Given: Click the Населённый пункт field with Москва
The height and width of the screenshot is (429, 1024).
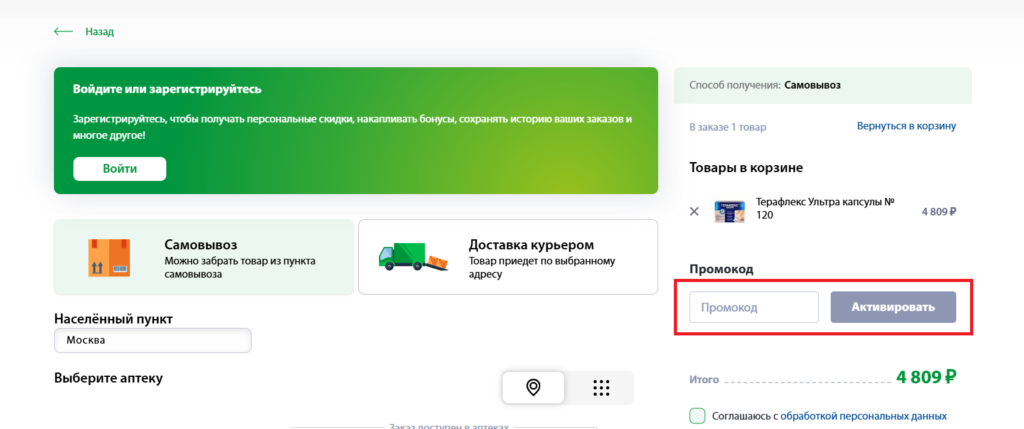Looking at the screenshot, I should tap(153, 340).
